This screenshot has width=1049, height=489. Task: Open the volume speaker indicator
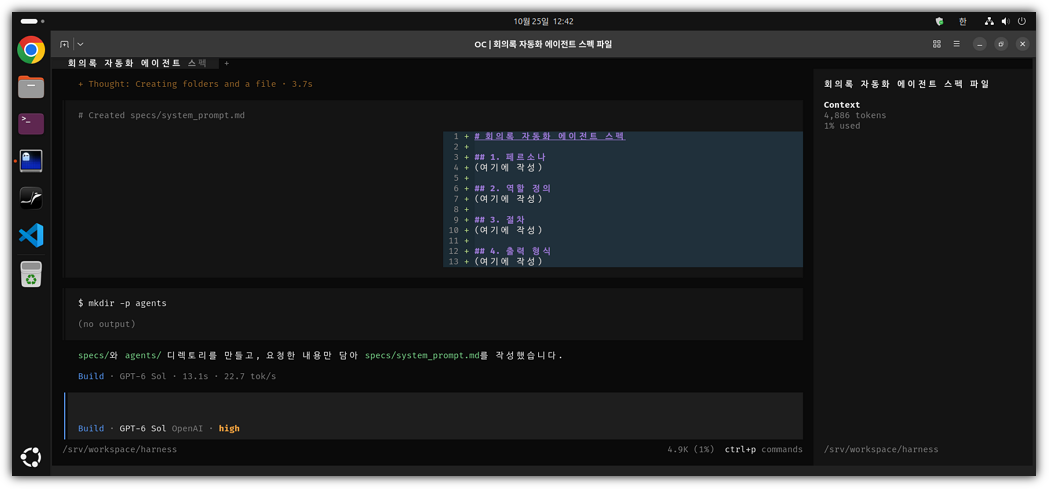pyautogui.click(x=1007, y=21)
